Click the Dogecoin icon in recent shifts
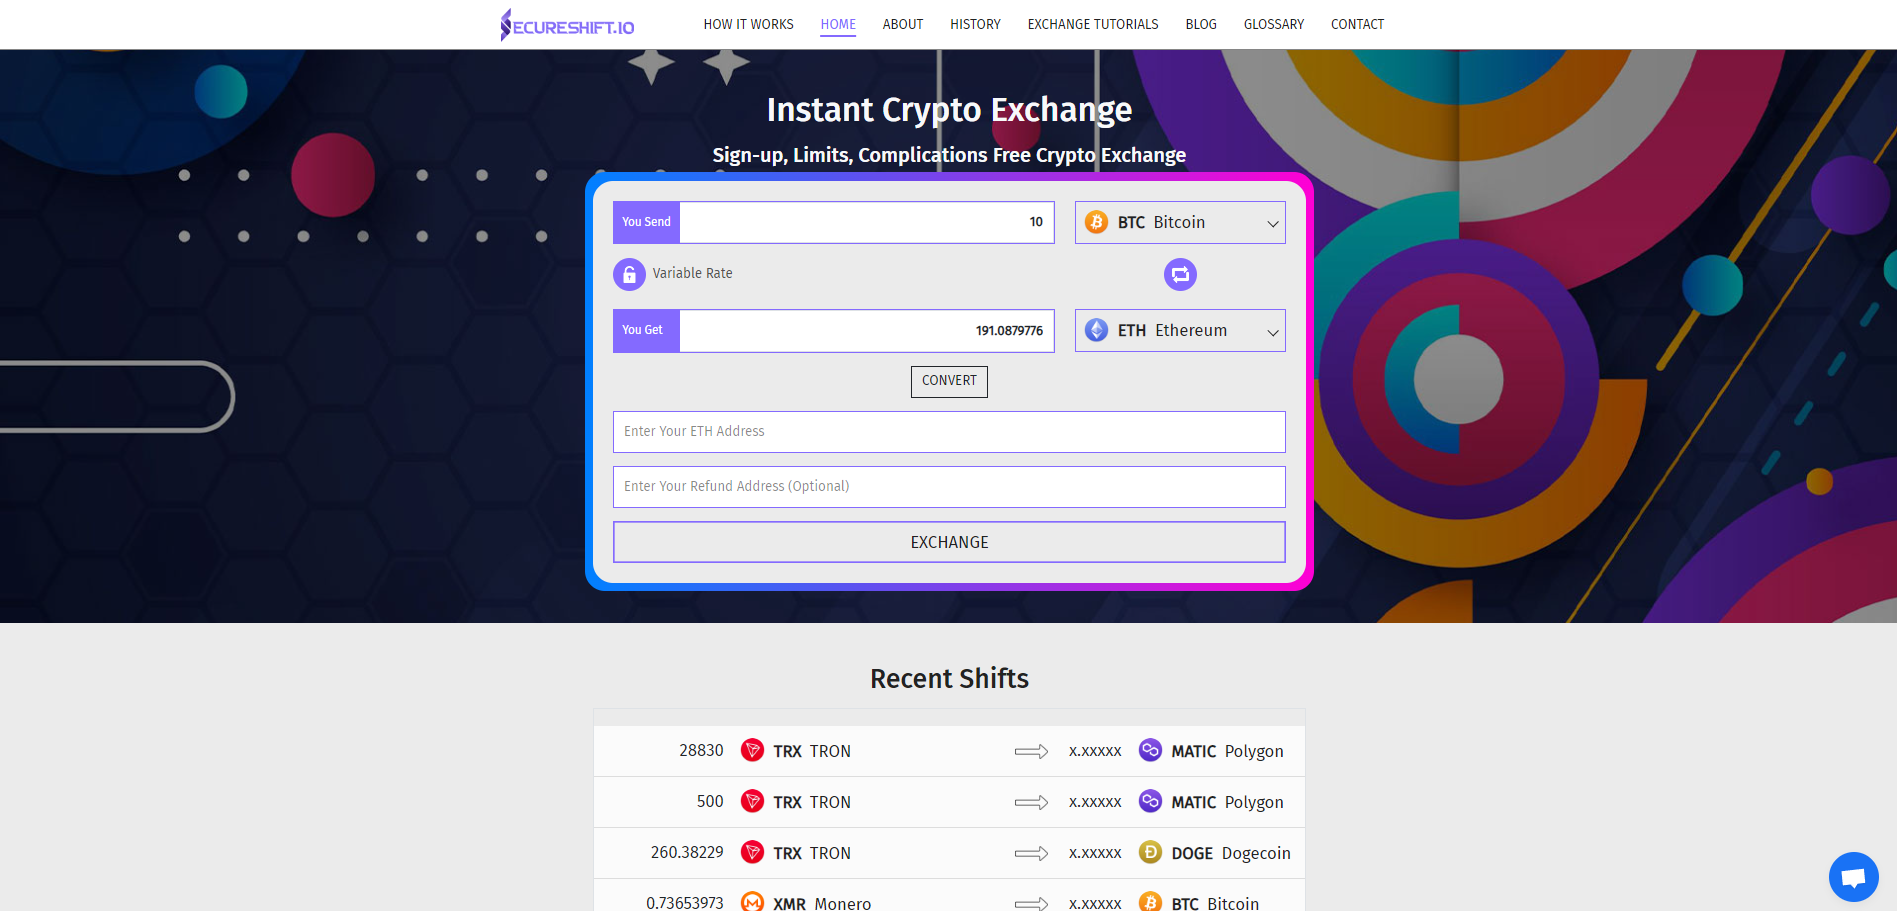 pos(1150,852)
